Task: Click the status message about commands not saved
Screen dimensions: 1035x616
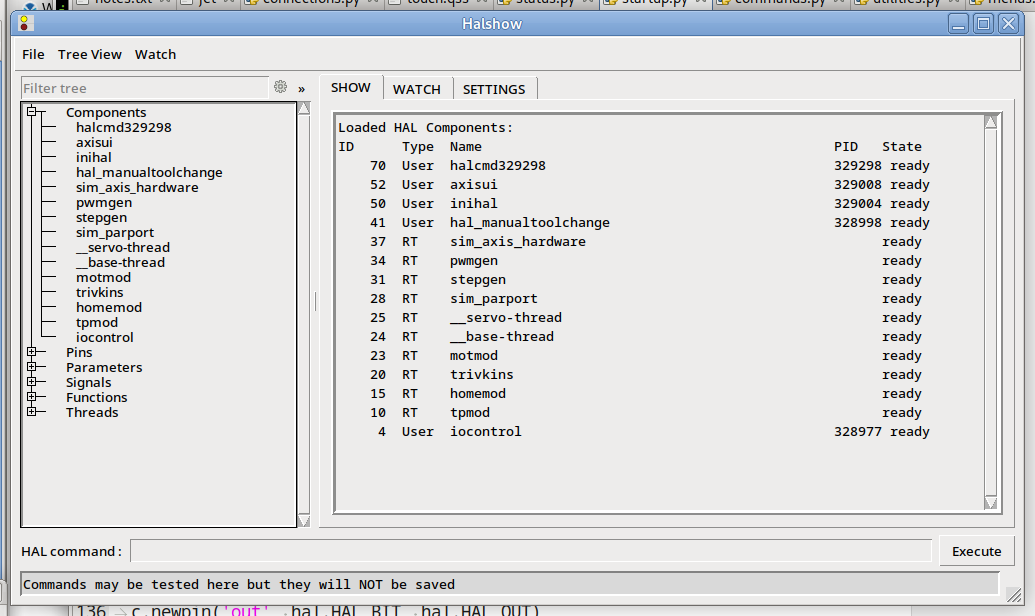Action: tap(239, 585)
